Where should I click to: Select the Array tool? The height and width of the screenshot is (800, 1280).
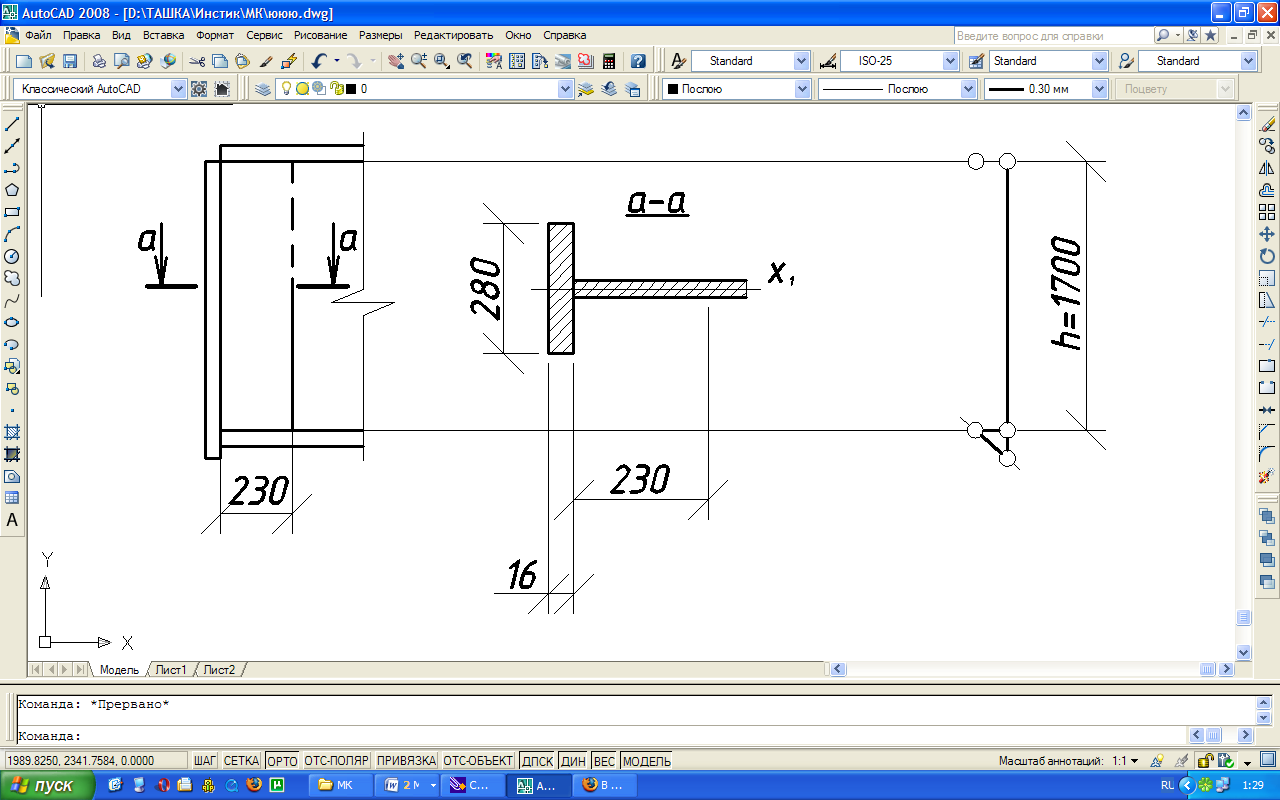click(1267, 212)
